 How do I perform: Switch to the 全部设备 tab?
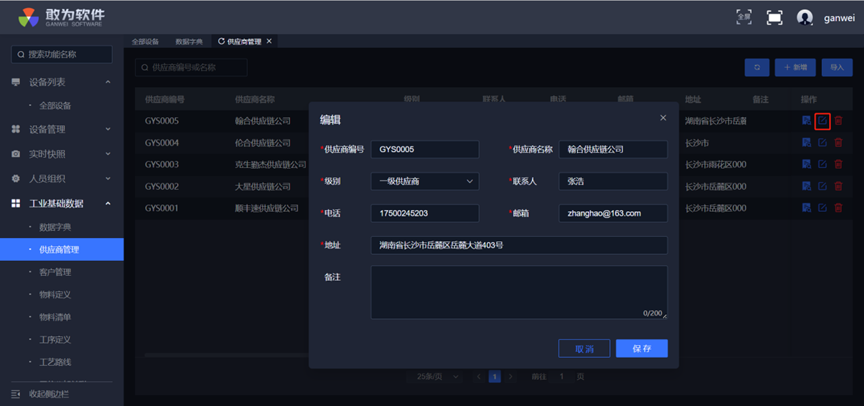(145, 41)
